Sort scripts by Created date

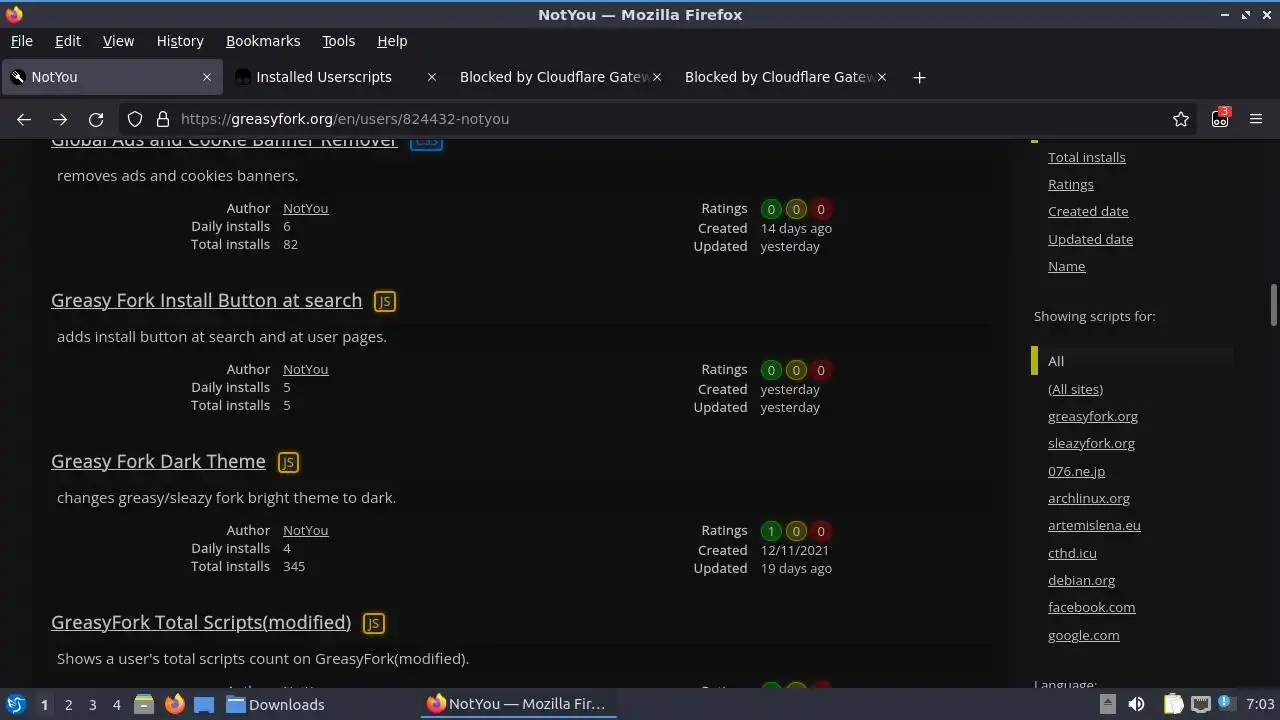pyautogui.click(x=1088, y=211)
